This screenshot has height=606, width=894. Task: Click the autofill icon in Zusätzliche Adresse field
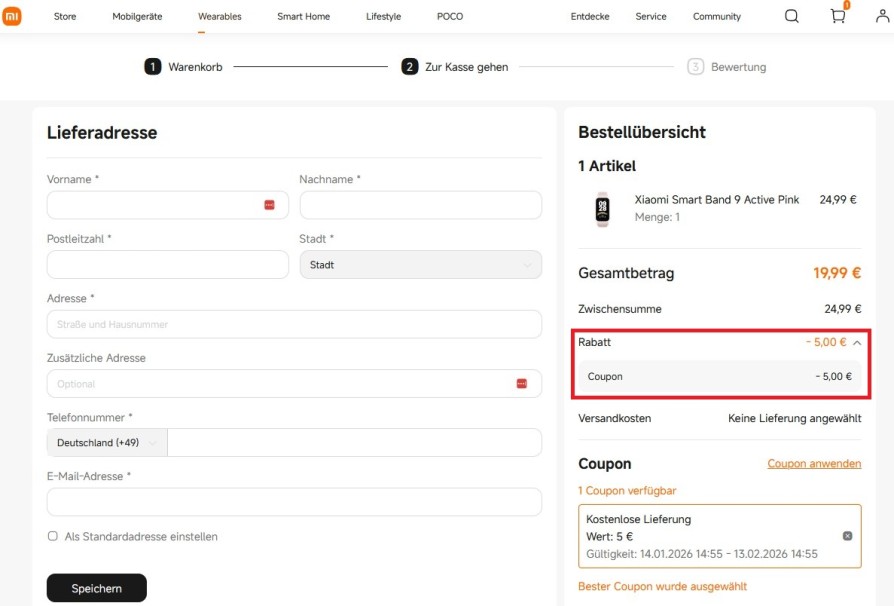click(521, 384)
